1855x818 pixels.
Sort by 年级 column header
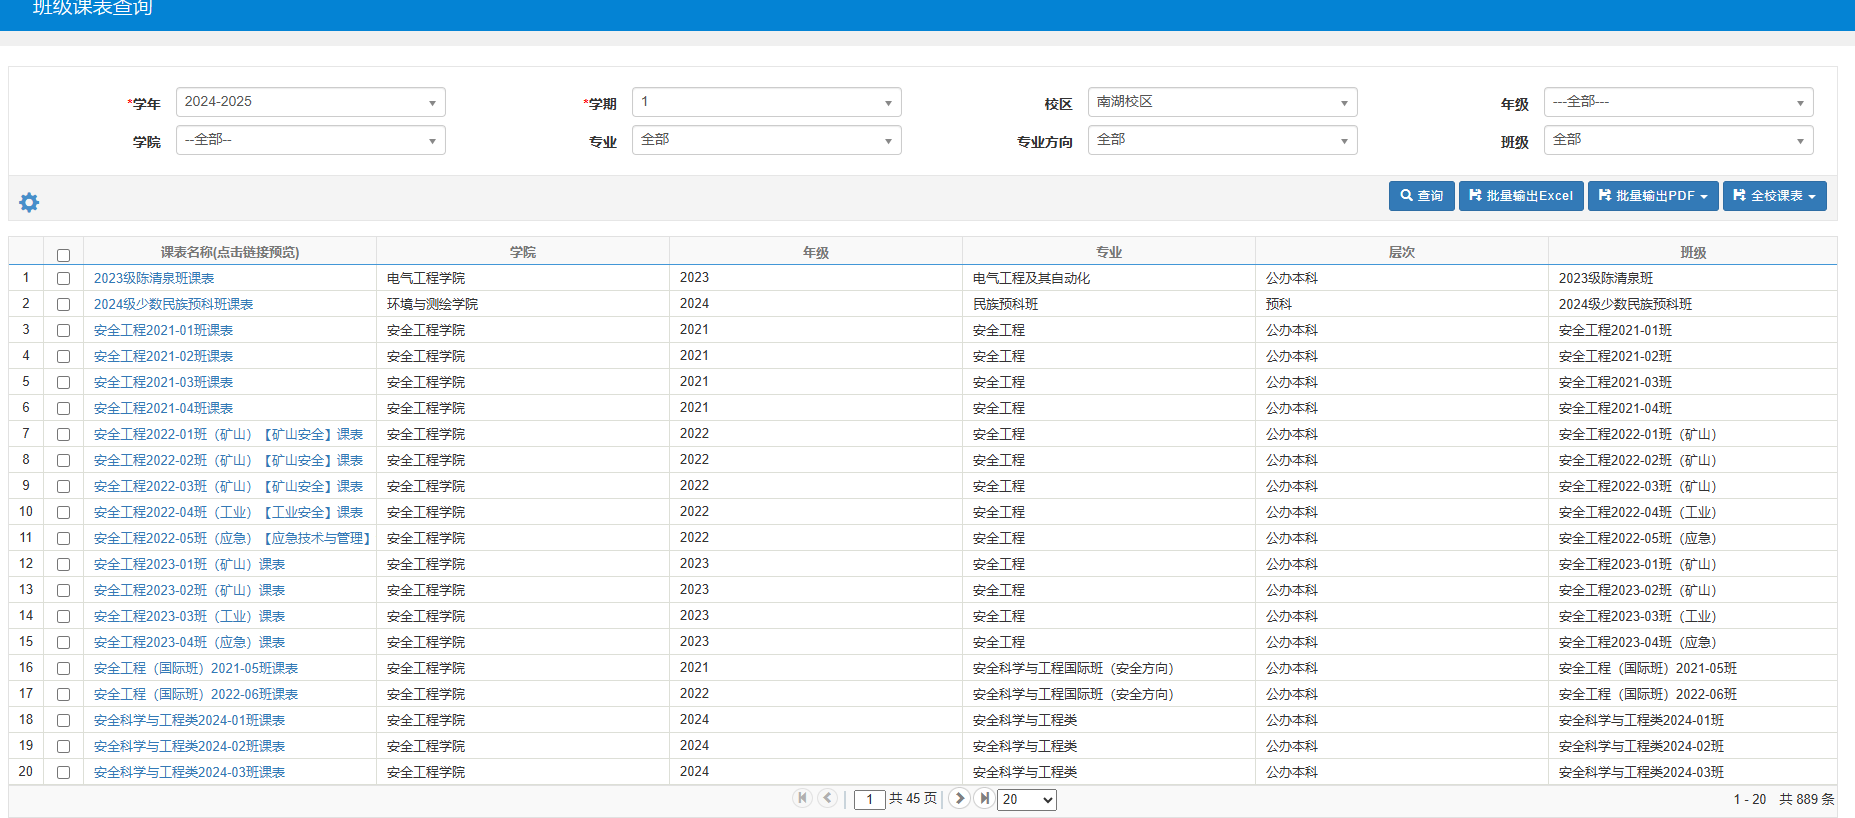click(x=816, y=252)
